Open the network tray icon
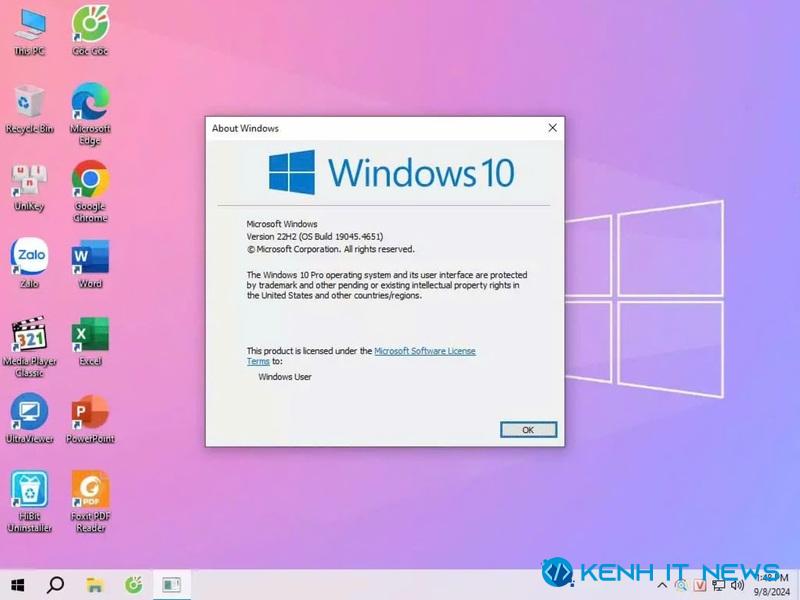Image resolution: width=800 pixels, height=600 pixels. [718, 586]
